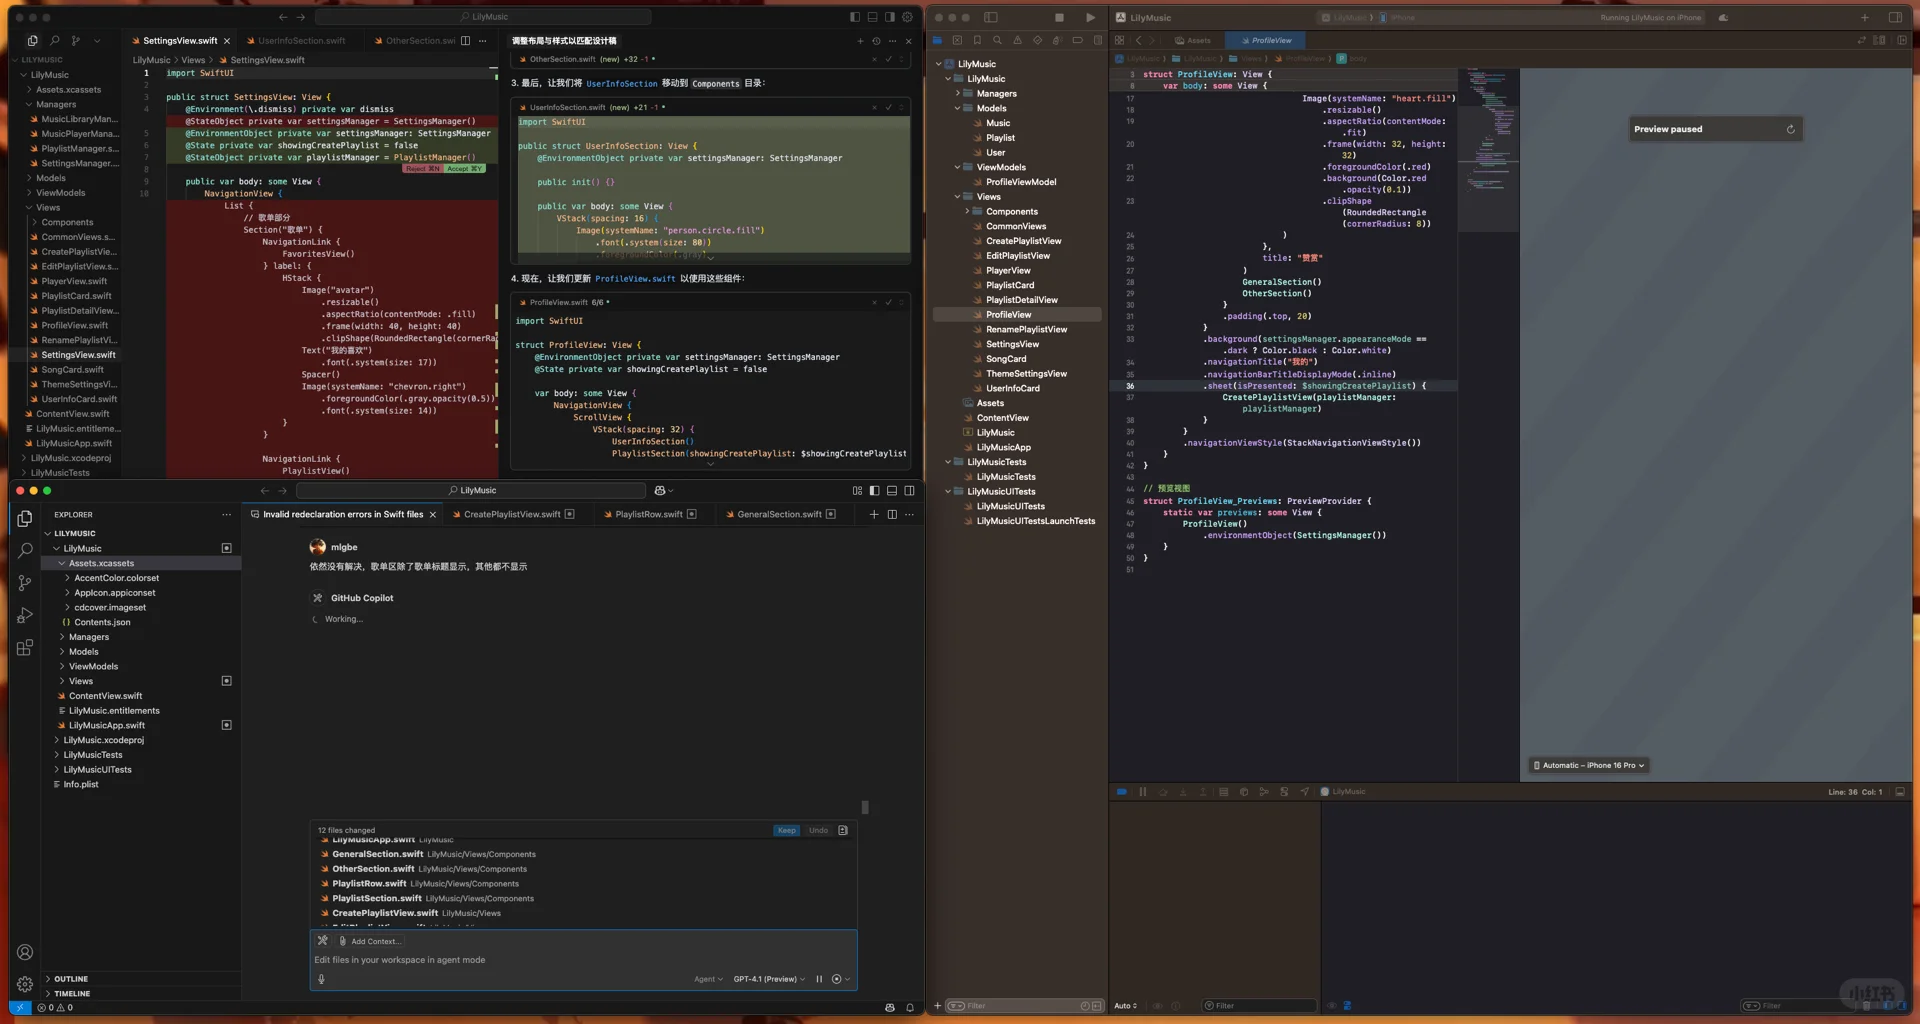Open the Automatic – iPhone 16 Pro device selector
This screenshot has height=1024, width=1920.
coord(1589,765)
